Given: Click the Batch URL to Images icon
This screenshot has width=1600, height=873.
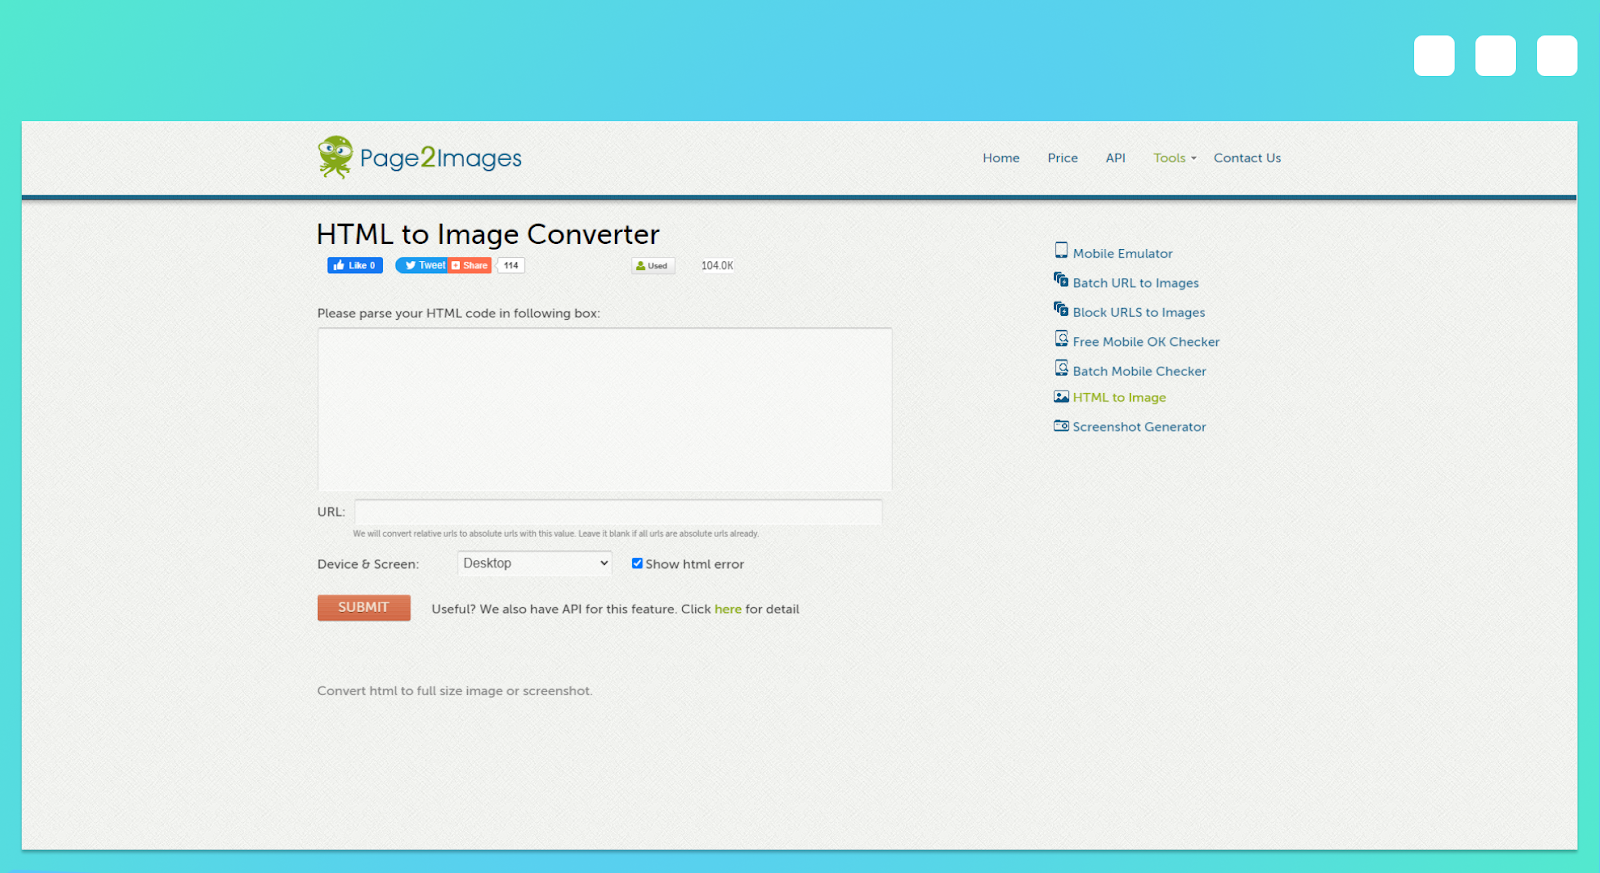Looking at the screenshot, I should [1061, 280].
